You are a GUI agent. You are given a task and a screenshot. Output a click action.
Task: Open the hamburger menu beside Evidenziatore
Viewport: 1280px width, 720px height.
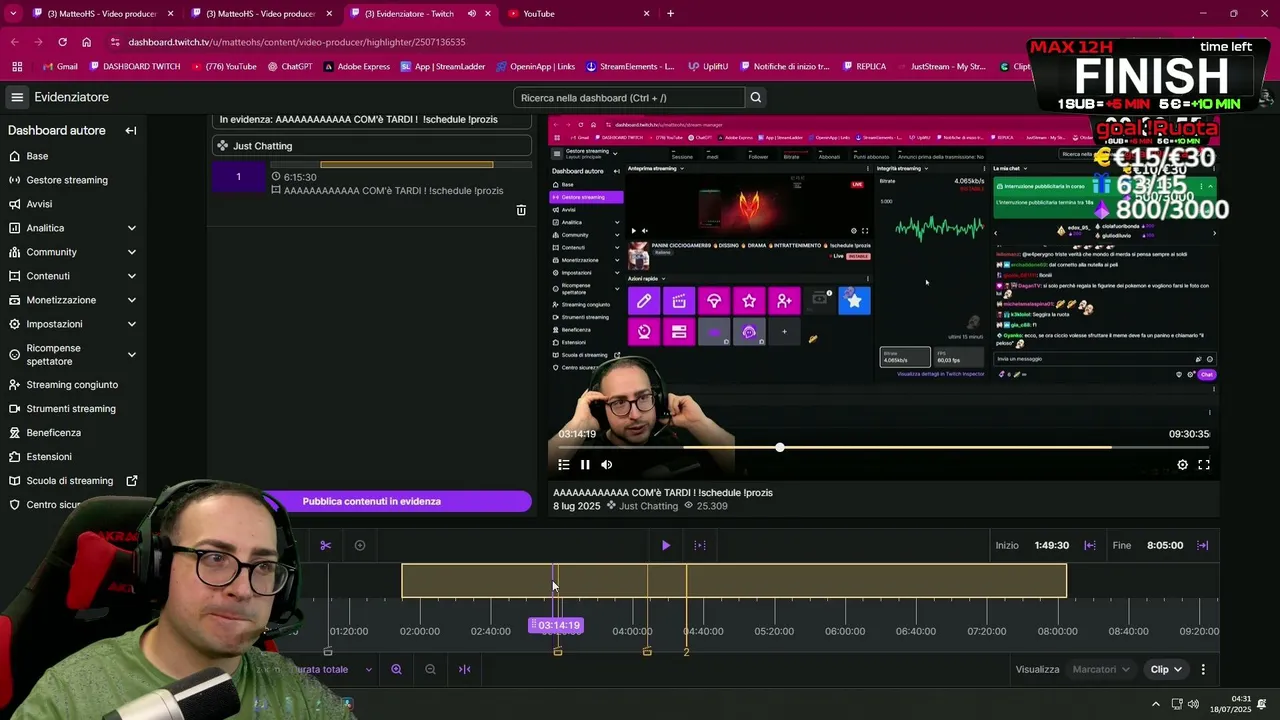pyautogui.click(x=17, y=97)
